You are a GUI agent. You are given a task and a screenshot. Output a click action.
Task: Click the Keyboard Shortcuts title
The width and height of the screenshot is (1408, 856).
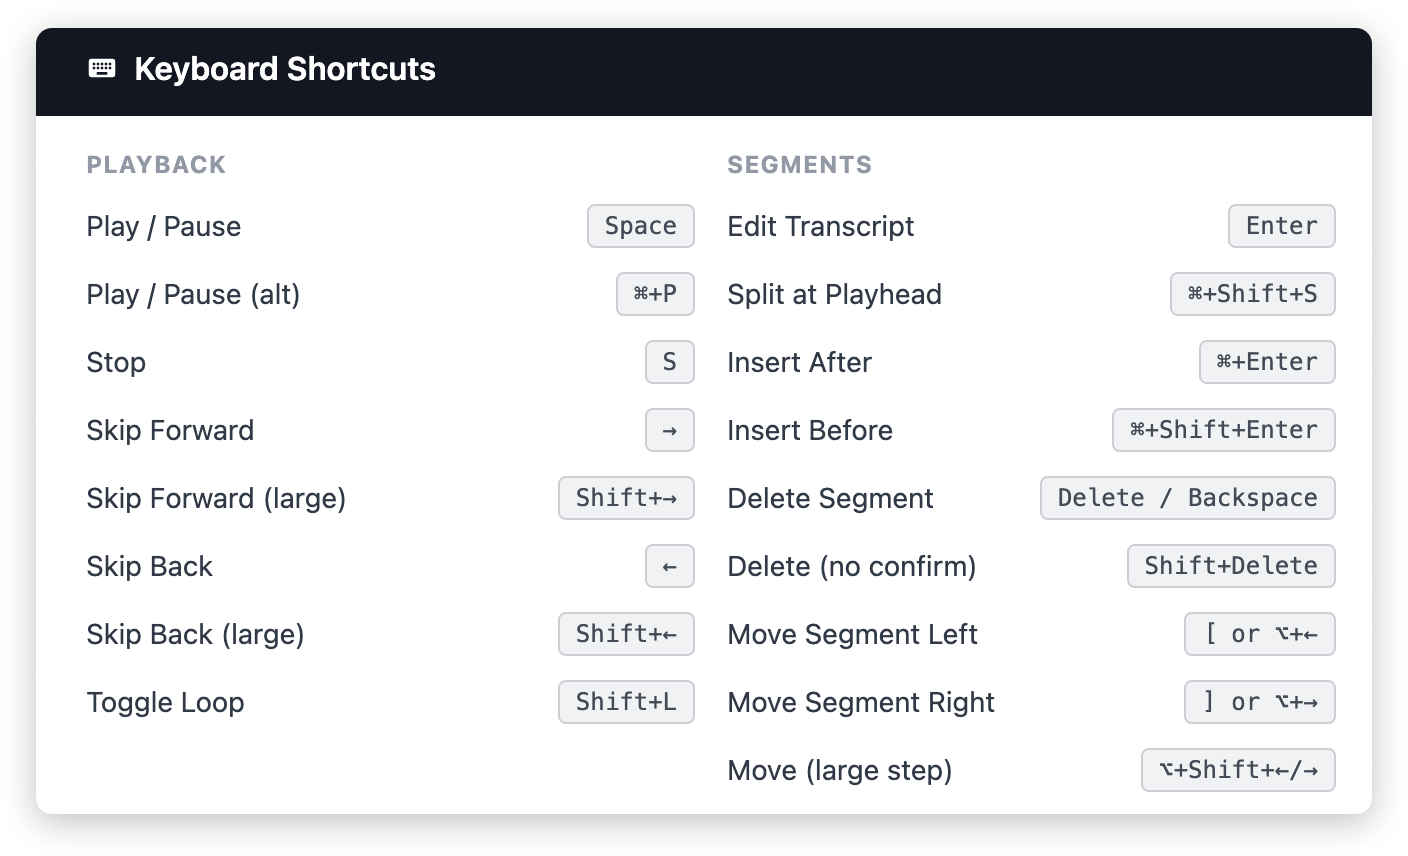pos(285,69)
